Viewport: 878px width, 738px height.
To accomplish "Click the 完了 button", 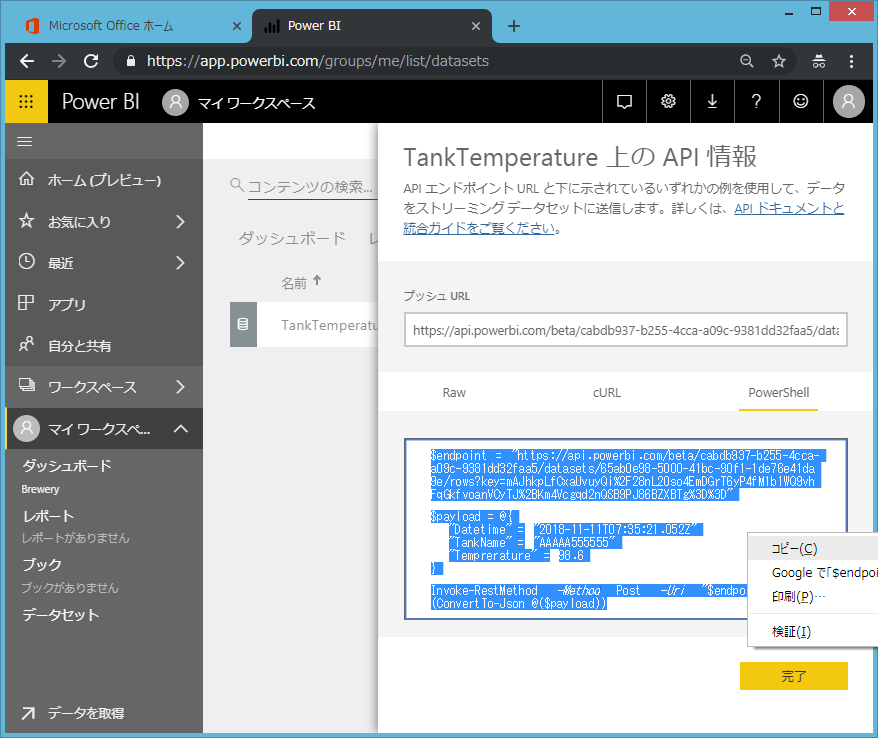I will pyautogui.click(x=793, y=676).
